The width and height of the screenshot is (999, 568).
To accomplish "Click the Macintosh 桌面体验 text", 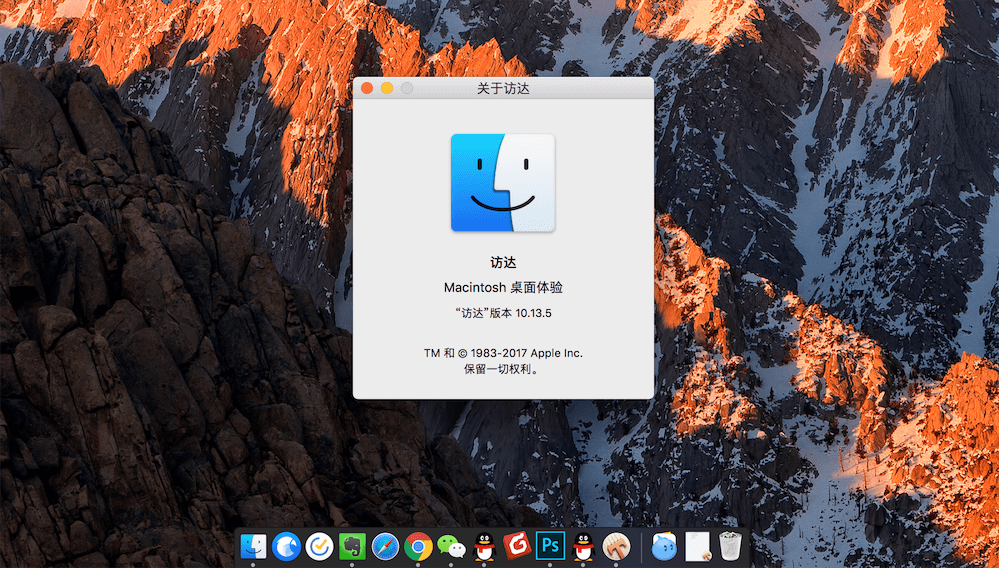I will point(503,288).
